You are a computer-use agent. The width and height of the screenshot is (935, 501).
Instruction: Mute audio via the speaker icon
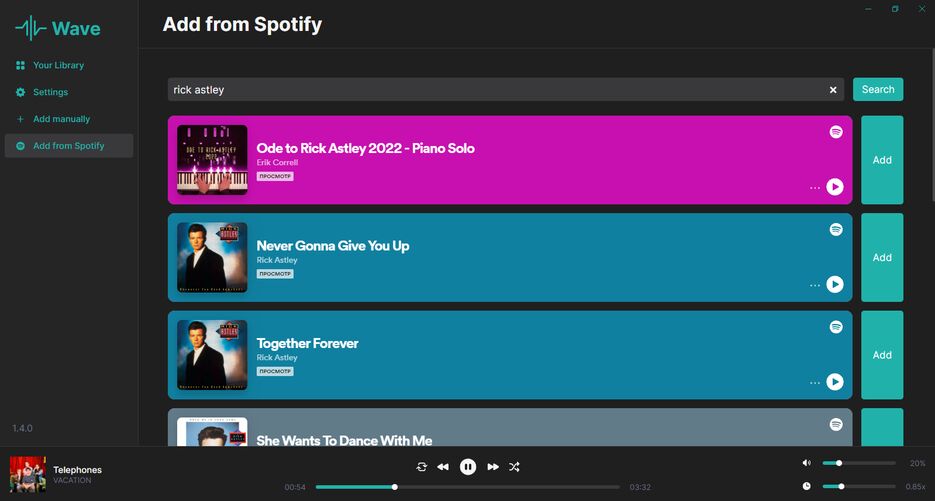point(807,463)
